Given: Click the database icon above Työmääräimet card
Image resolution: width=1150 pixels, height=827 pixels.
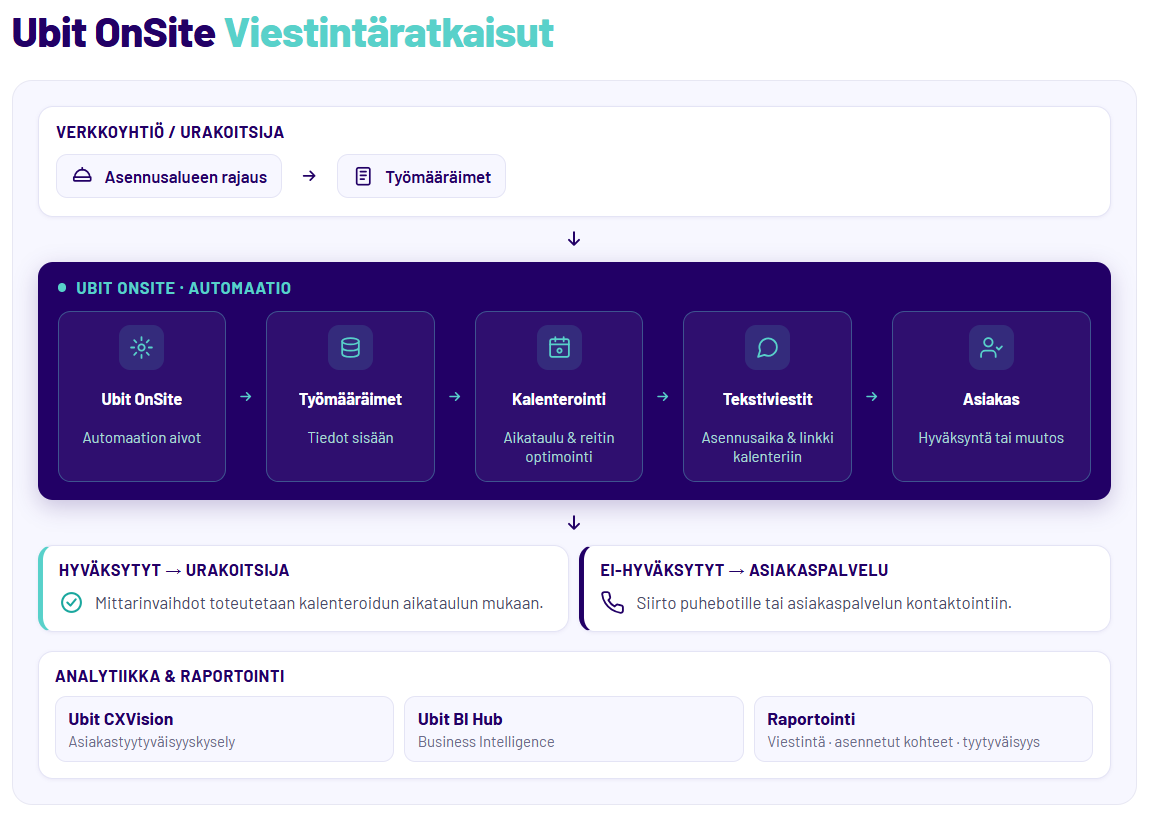Looking at the screenshot, I should [351, 348].
